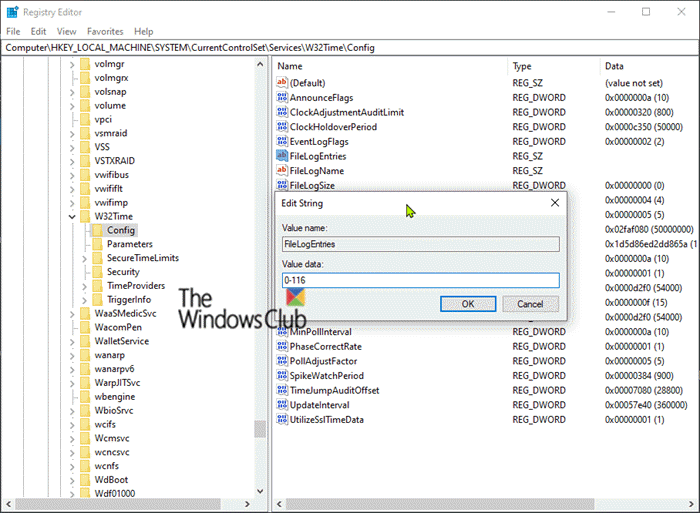
Task: Select the Config folder icon
Action: pyautogui.click(x=97, y=230)
